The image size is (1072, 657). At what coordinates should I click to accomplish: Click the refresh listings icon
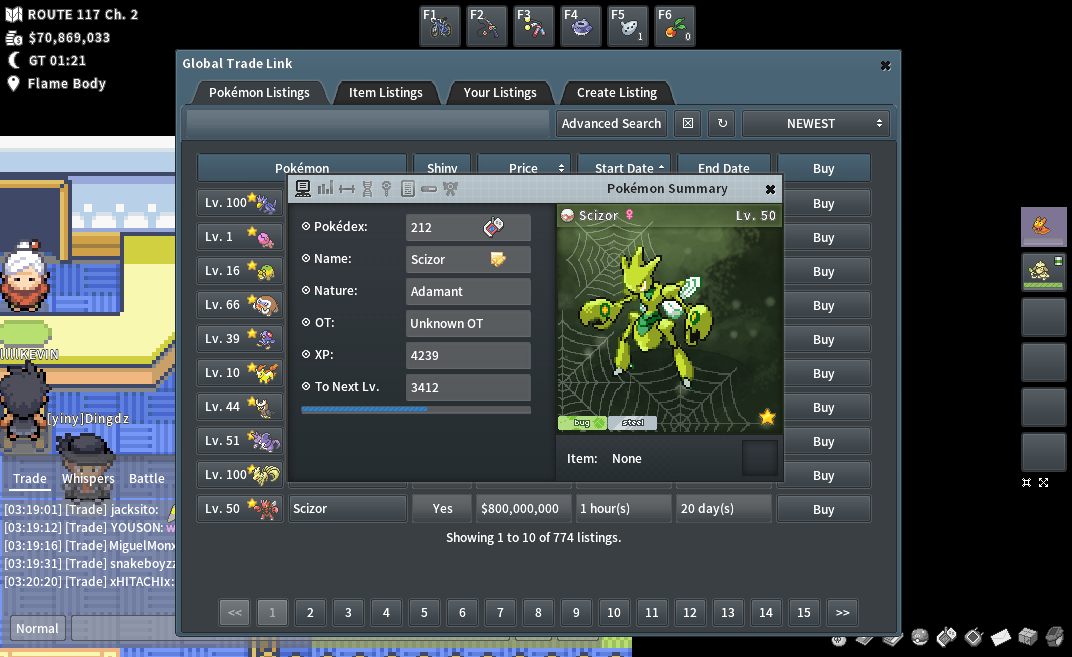pyautogui.click(x=722, y=124)
